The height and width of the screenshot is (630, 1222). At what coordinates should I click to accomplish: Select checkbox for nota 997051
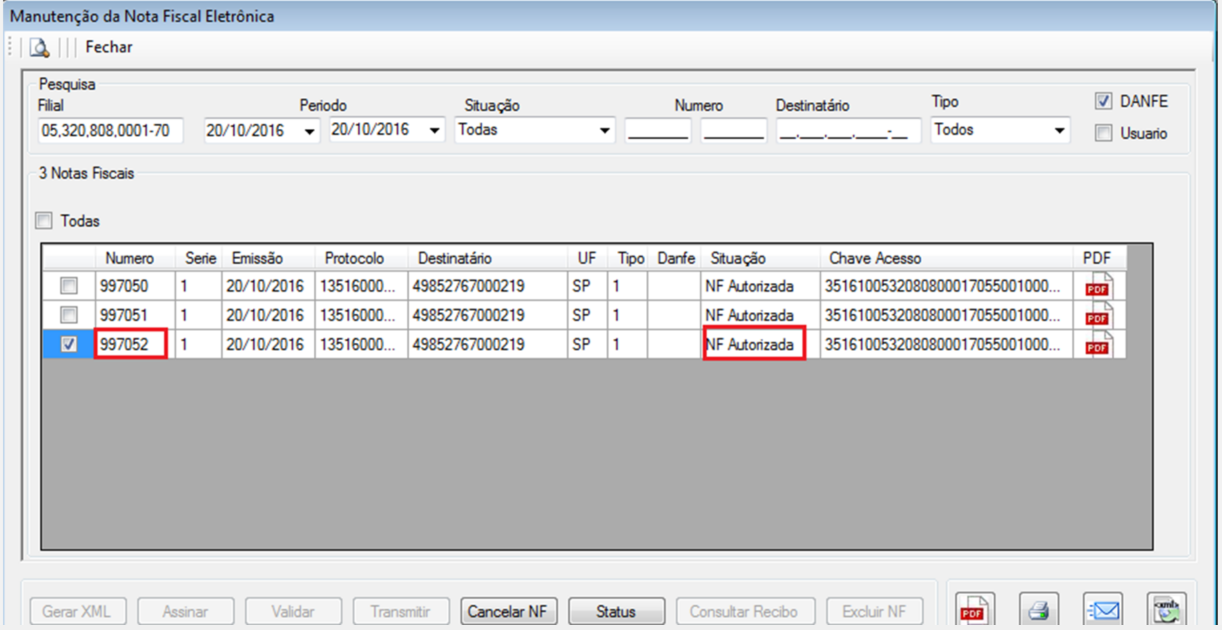(x=68, y=315)
